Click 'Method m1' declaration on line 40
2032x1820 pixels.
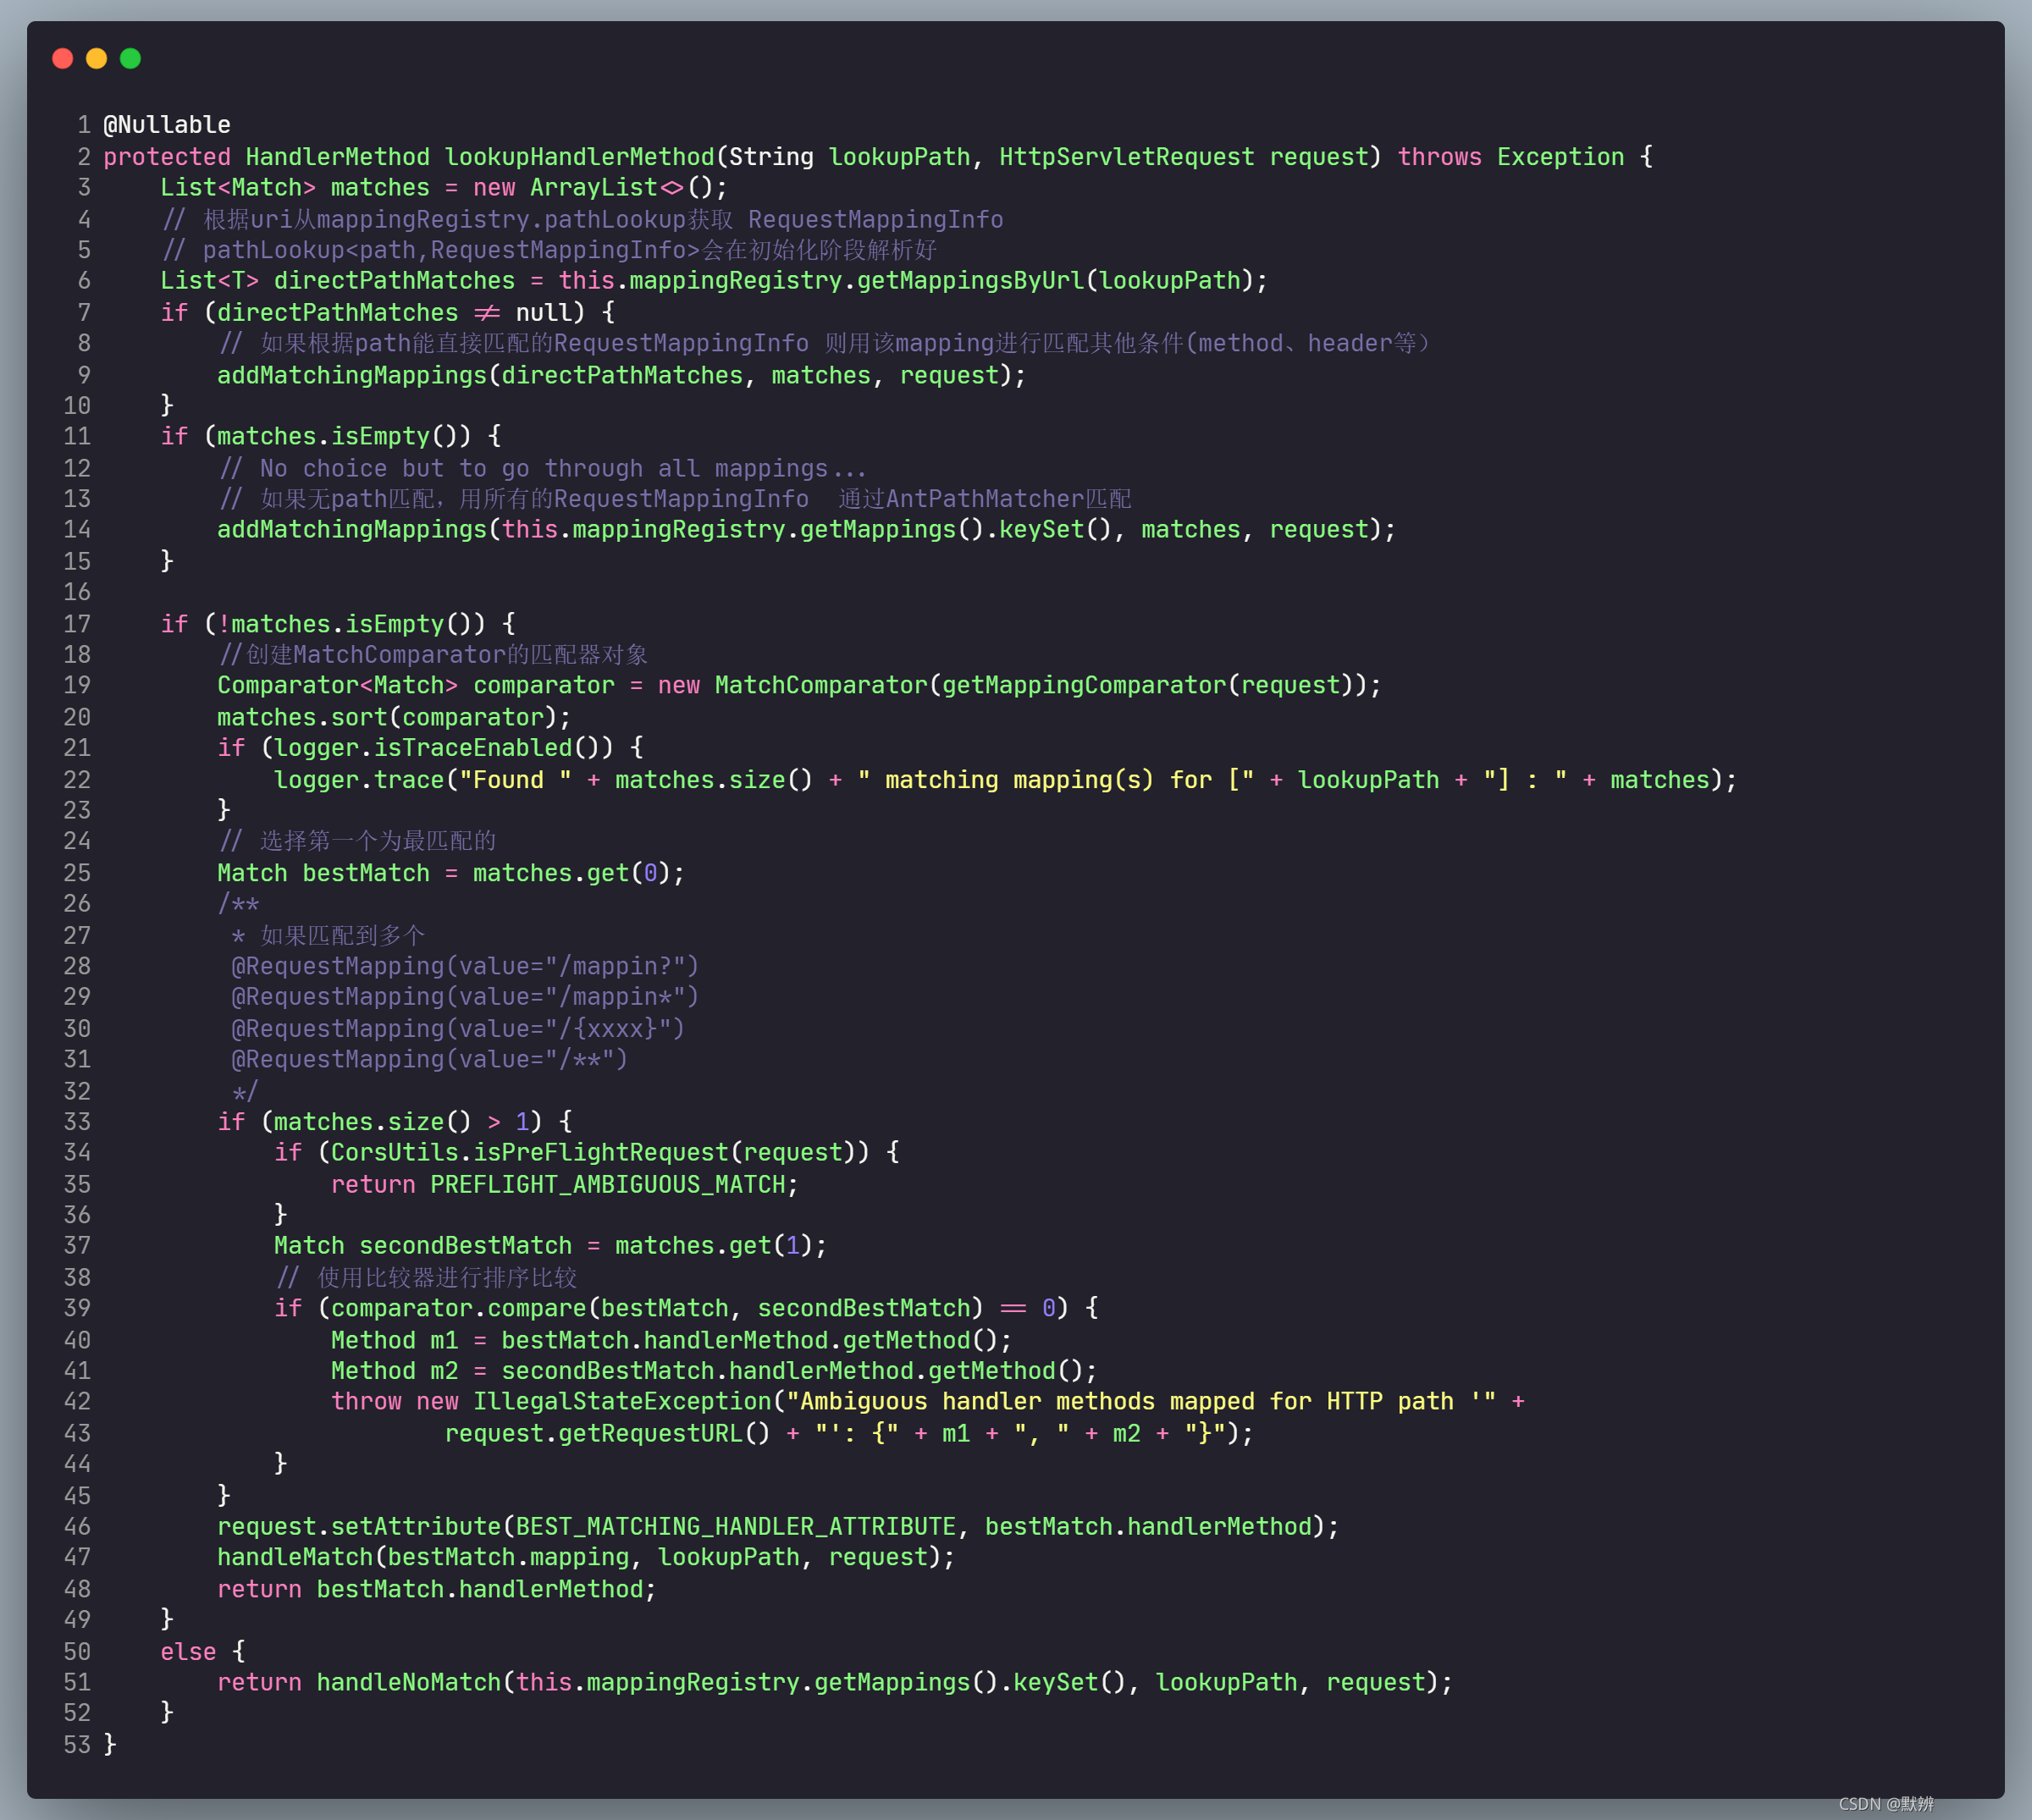click(395, 1341)
